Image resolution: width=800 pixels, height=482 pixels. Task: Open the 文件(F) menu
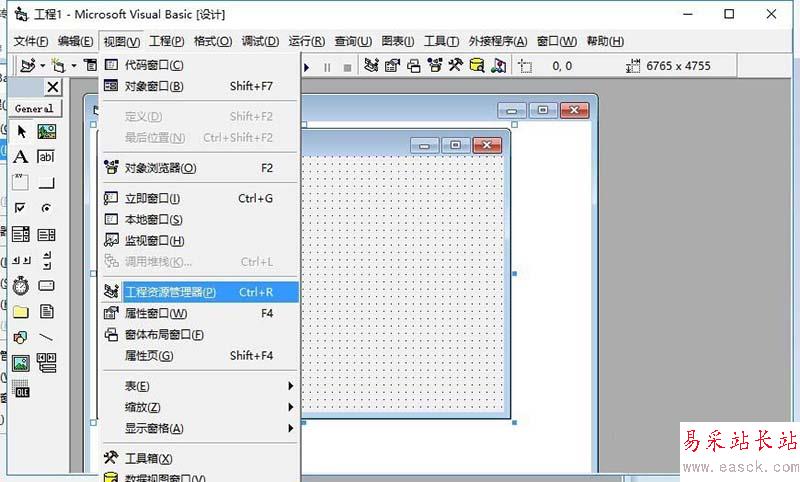click(31, 41)
